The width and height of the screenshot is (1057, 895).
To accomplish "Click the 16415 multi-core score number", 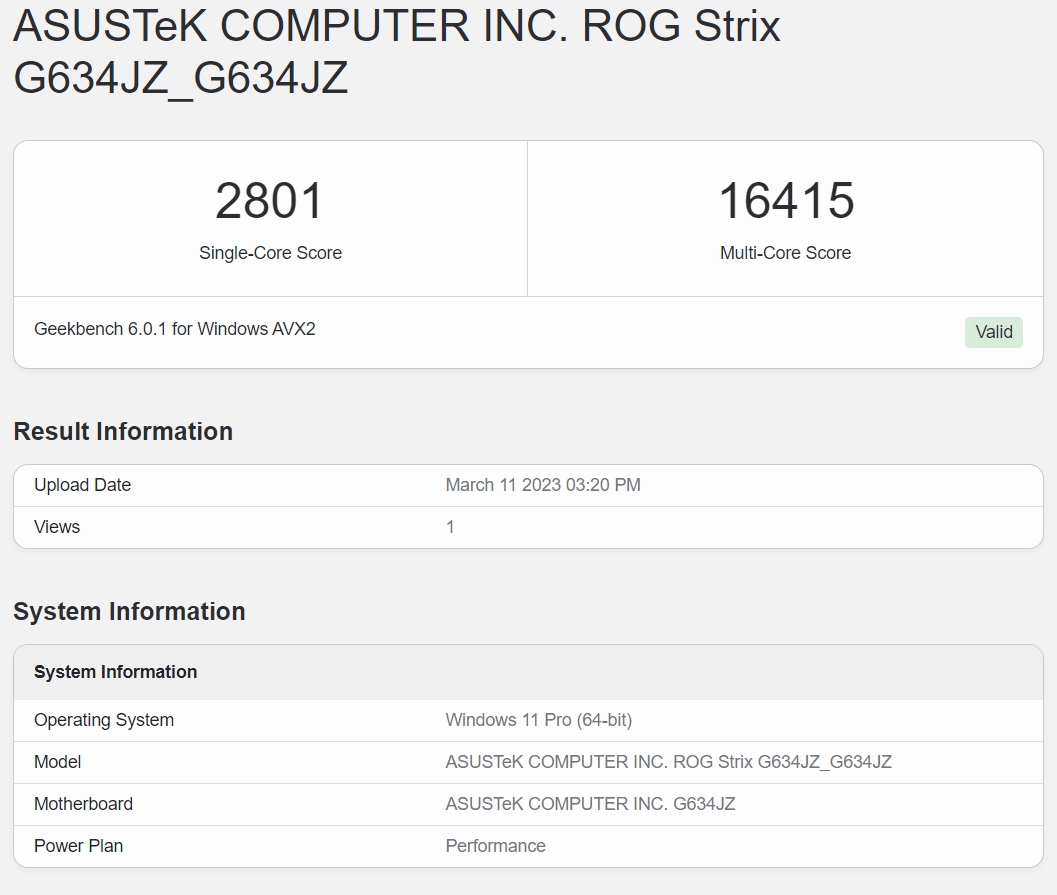I will tap(785, 201).
